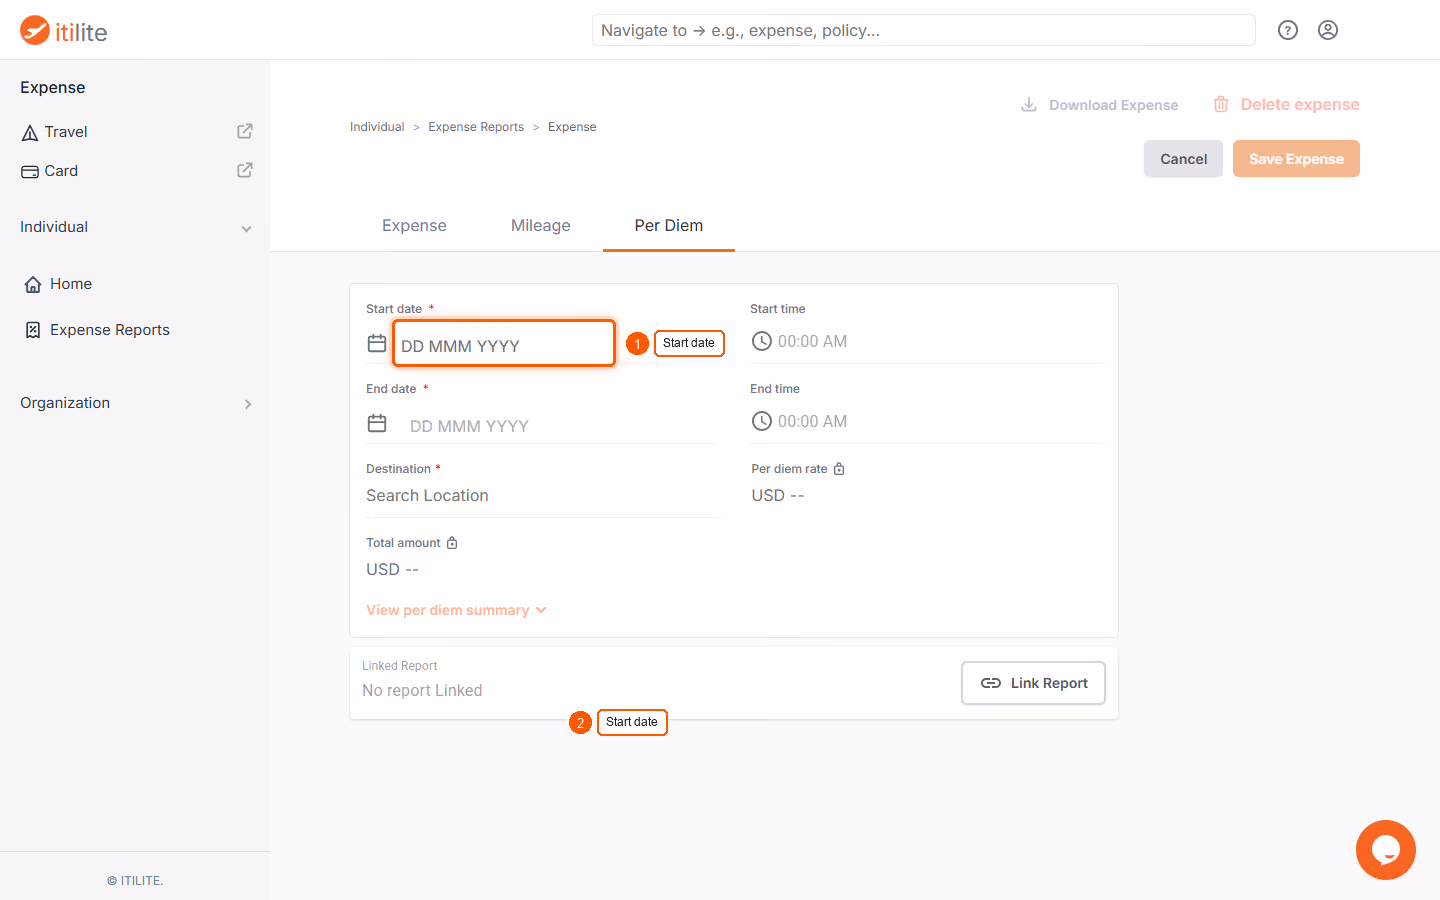The image size is (1440, 900).
Task: Click the End time field
Action: (x=927, y=421)
